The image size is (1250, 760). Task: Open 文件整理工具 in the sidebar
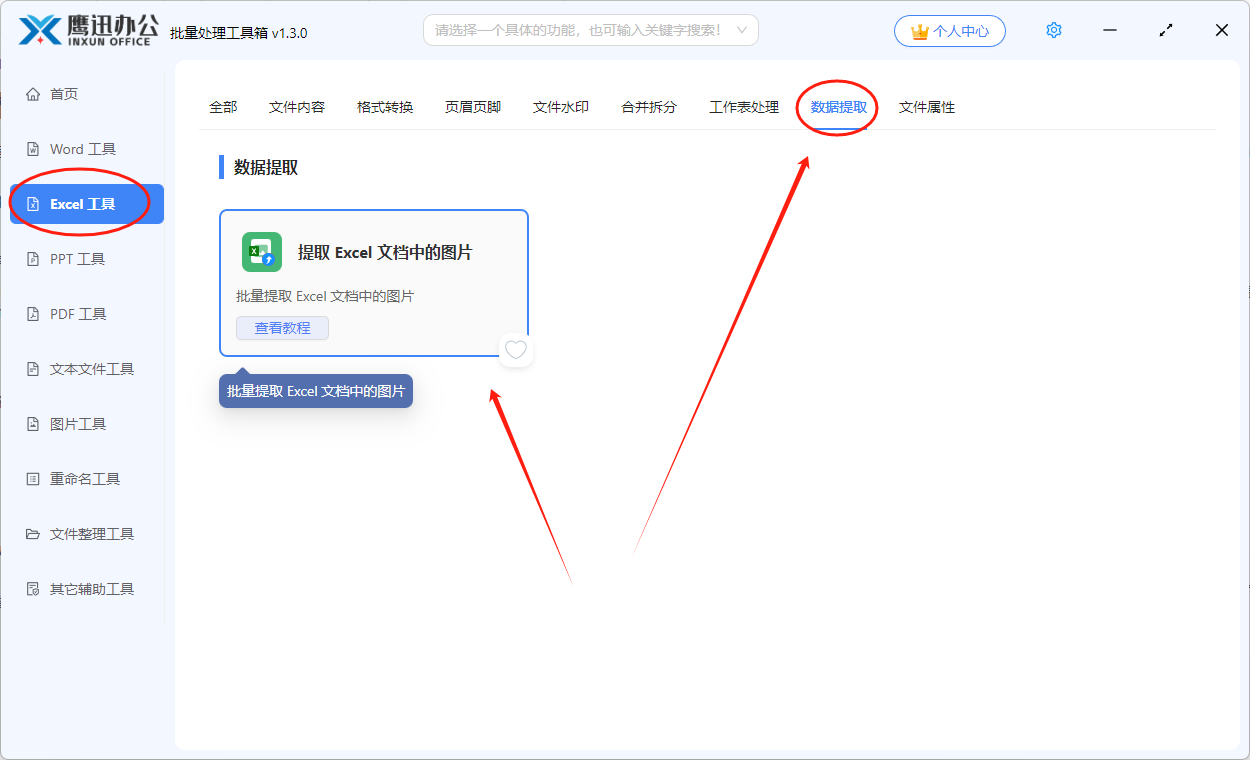(x=89, y=533)
